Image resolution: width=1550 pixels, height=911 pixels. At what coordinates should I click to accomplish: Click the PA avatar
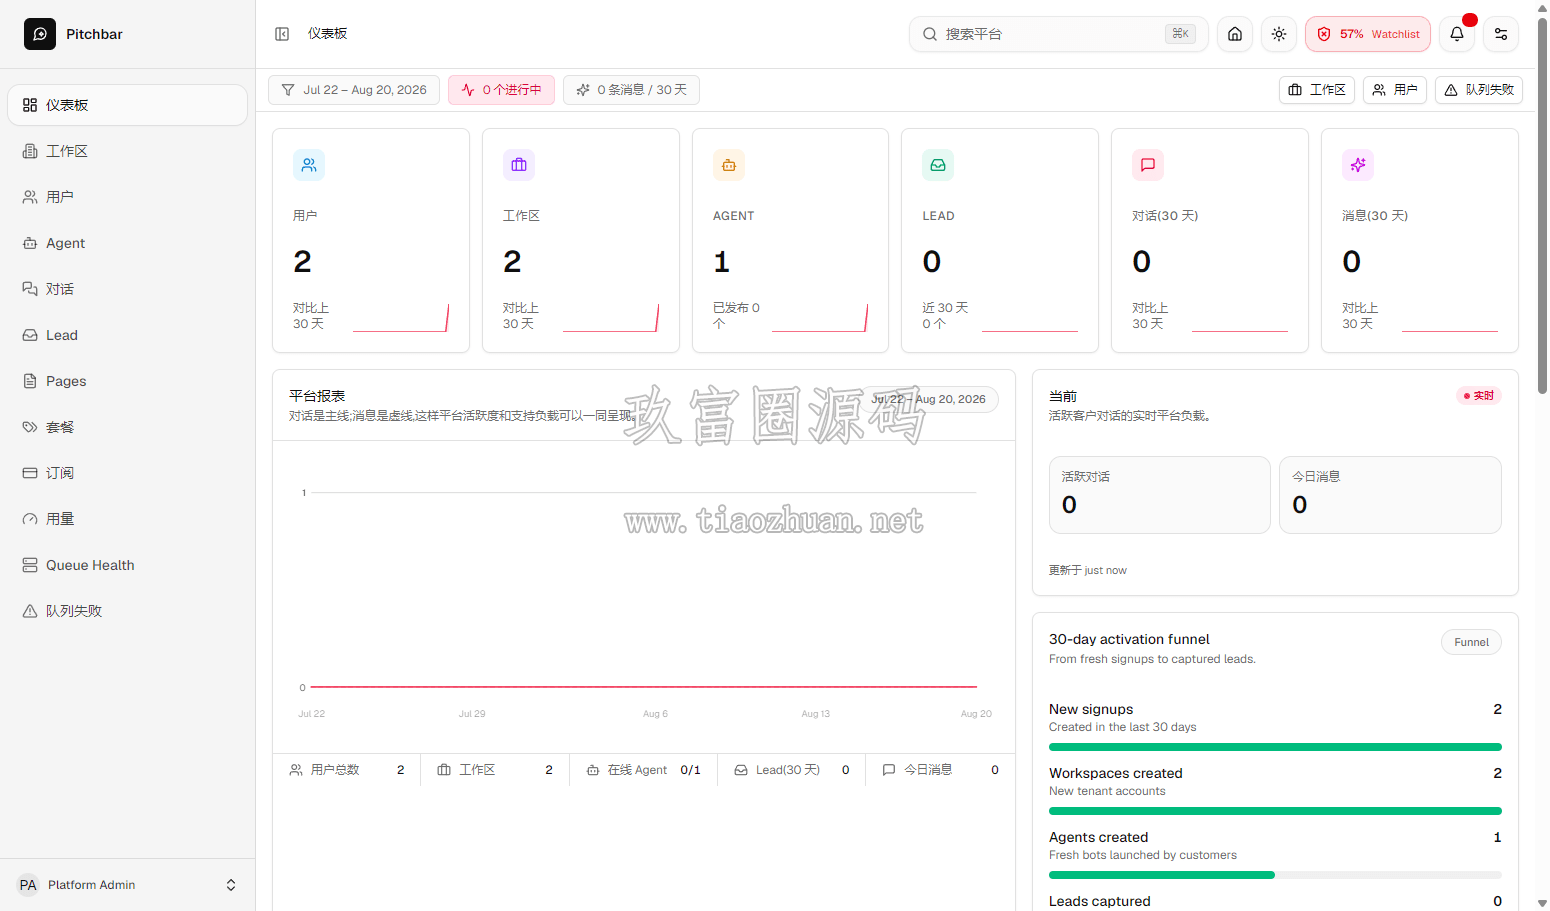pyautogui.click(x=28, y=885)
